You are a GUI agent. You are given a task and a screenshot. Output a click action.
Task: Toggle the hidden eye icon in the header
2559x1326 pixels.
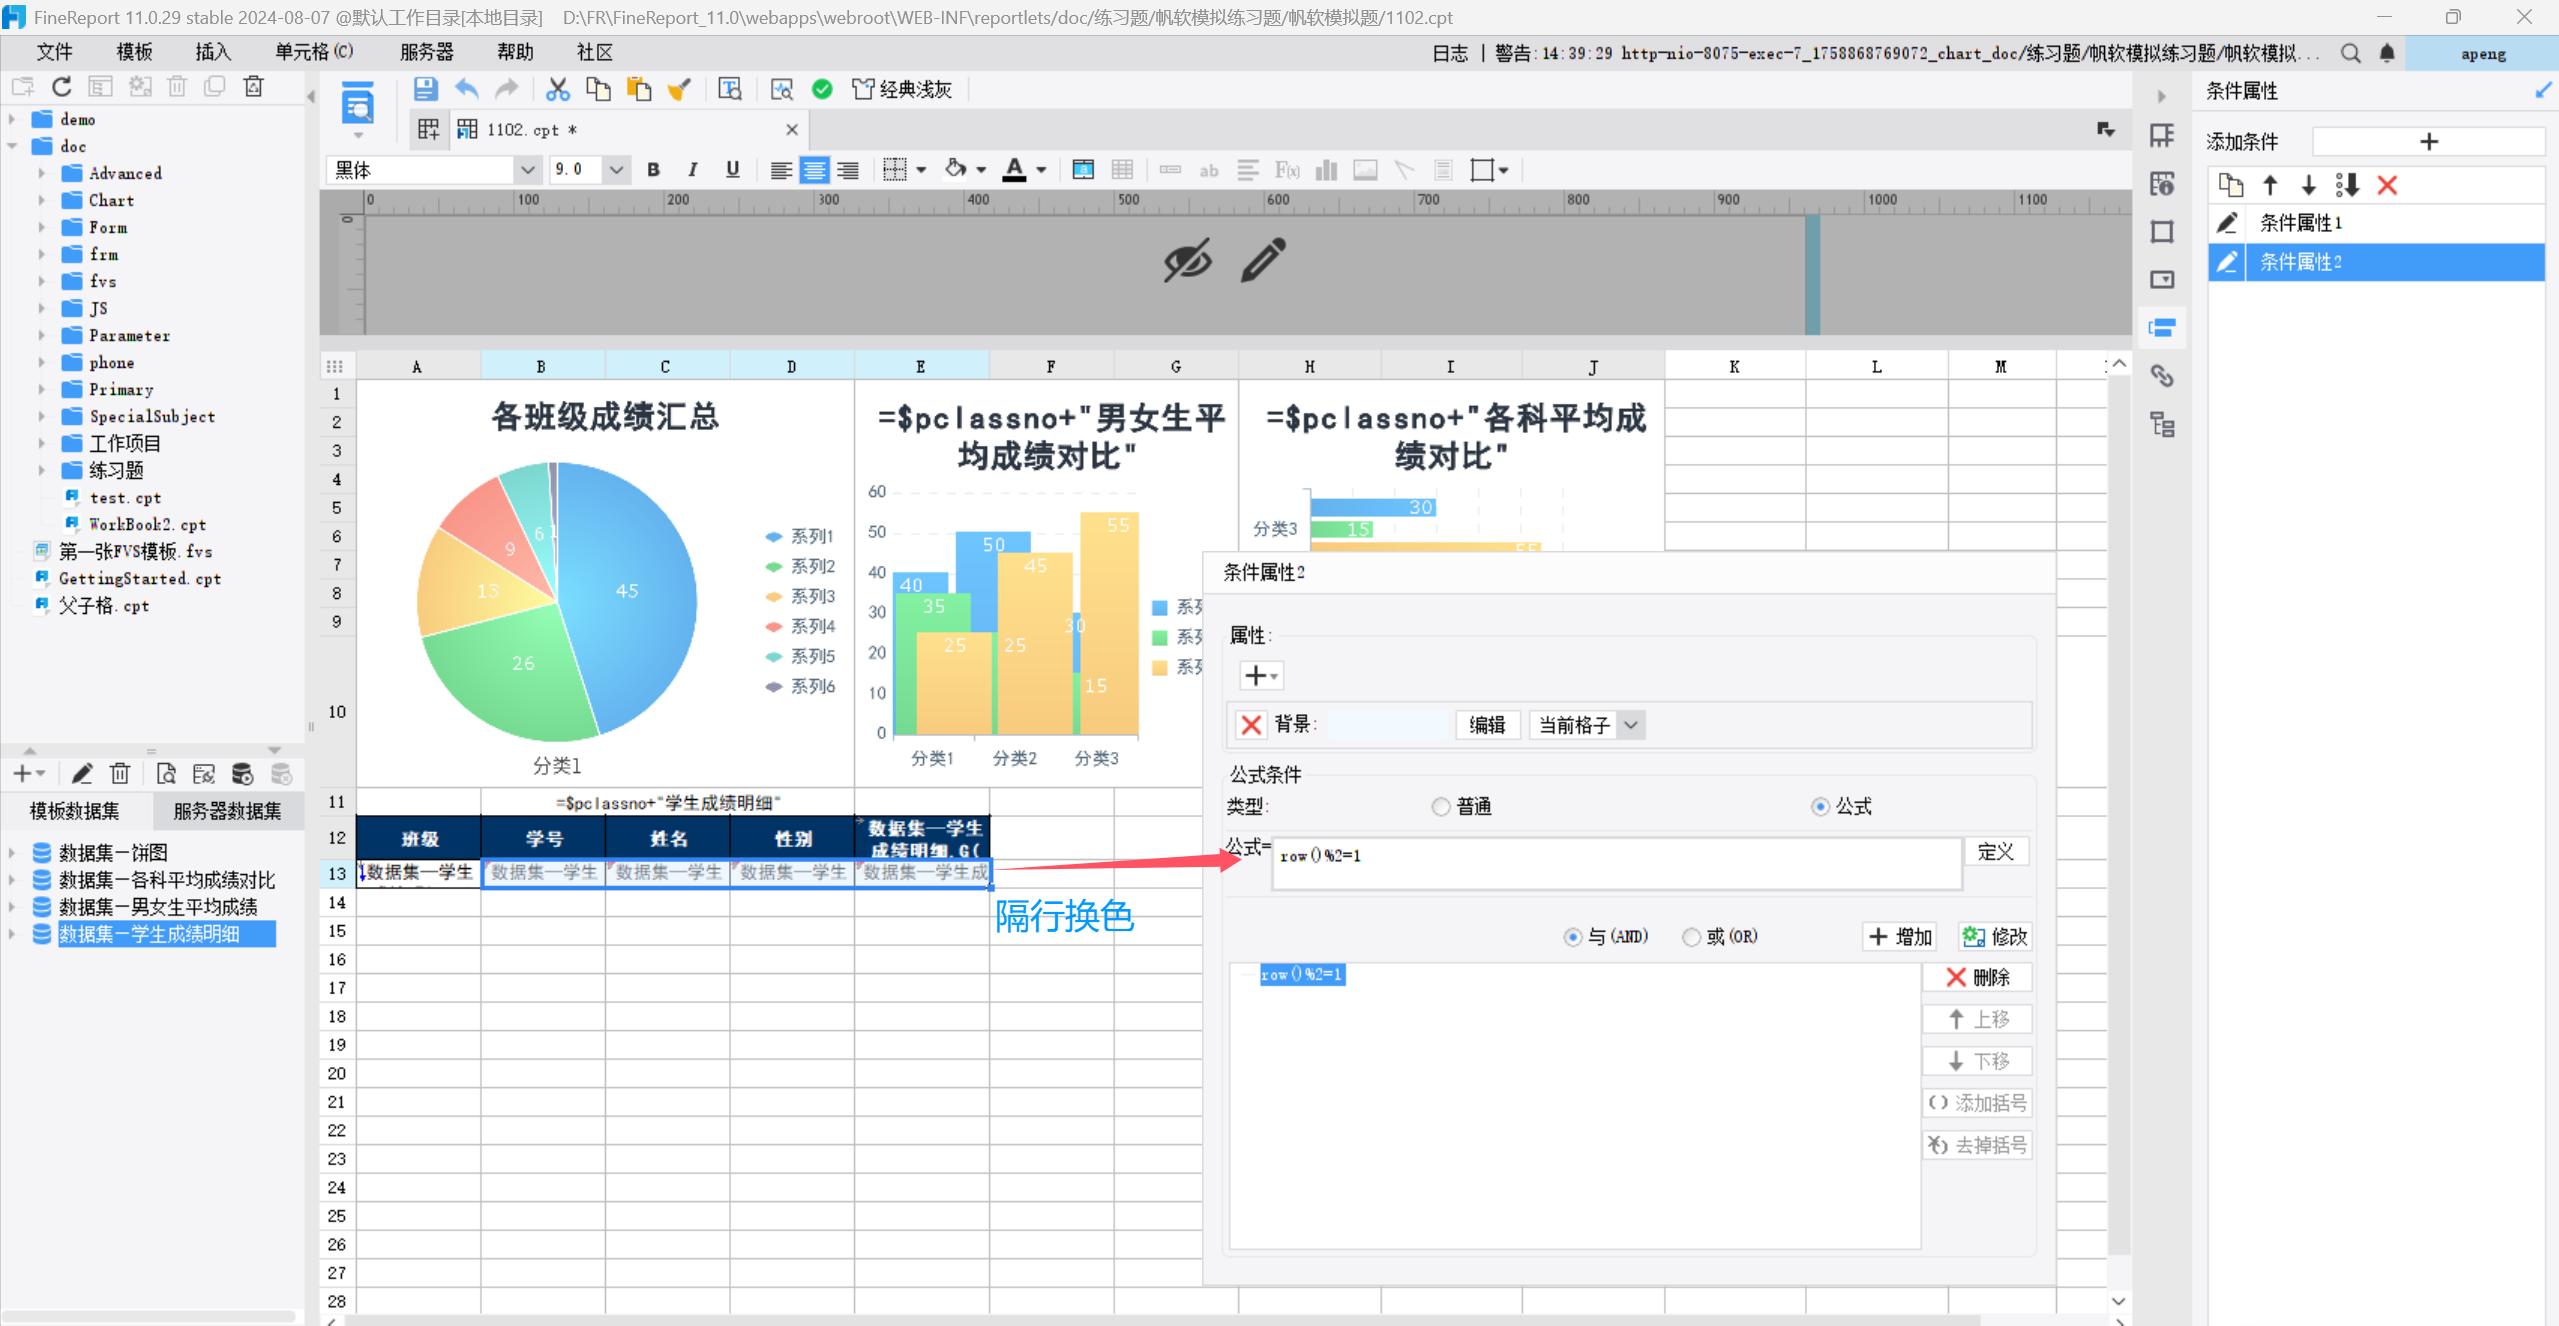point(1187,260)
